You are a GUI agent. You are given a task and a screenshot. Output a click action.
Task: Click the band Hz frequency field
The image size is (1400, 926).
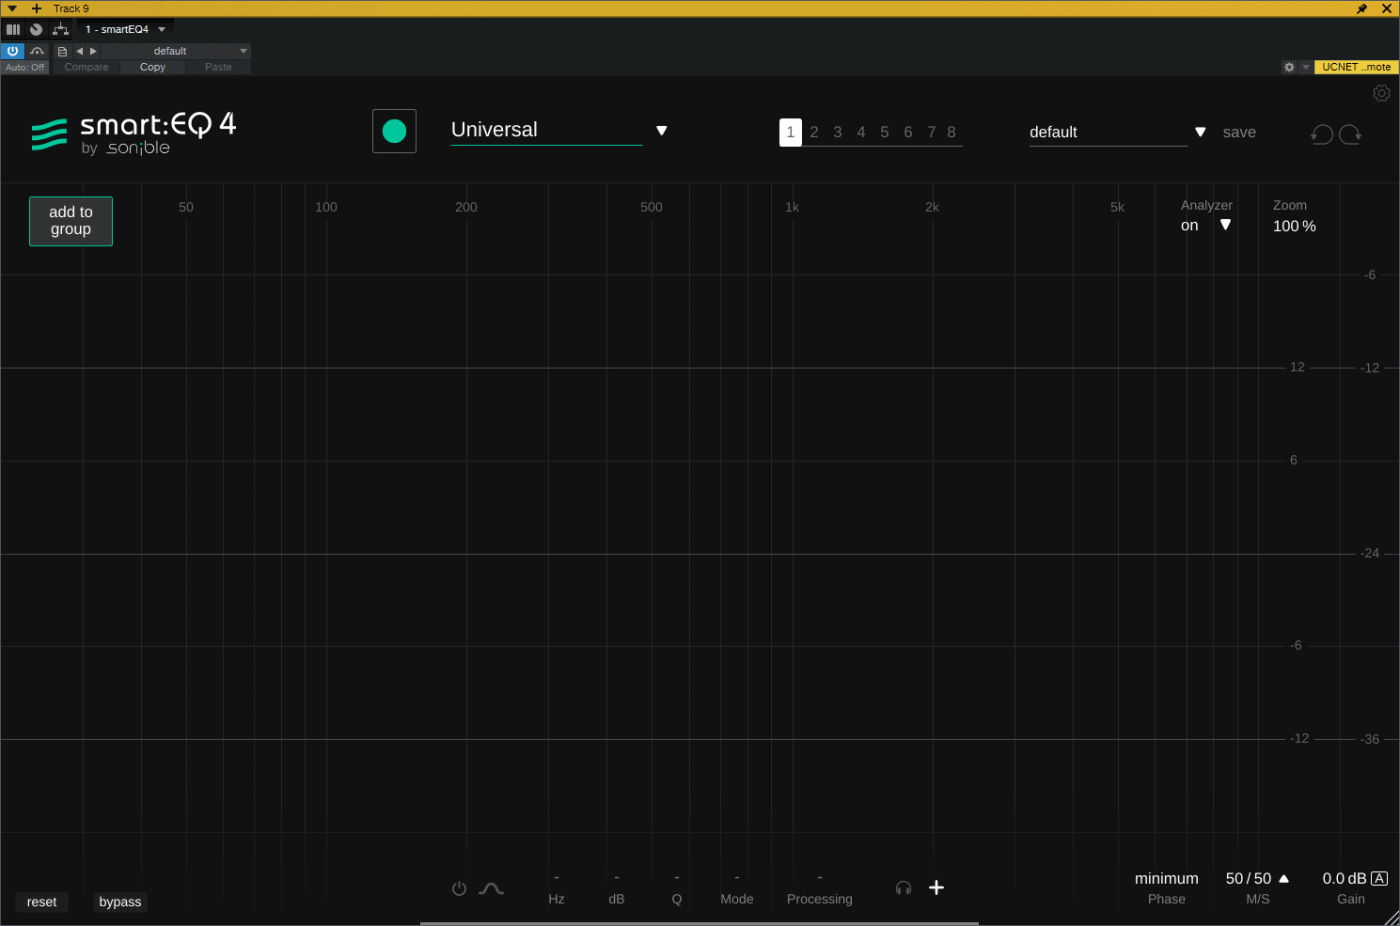tap(556, 889)
